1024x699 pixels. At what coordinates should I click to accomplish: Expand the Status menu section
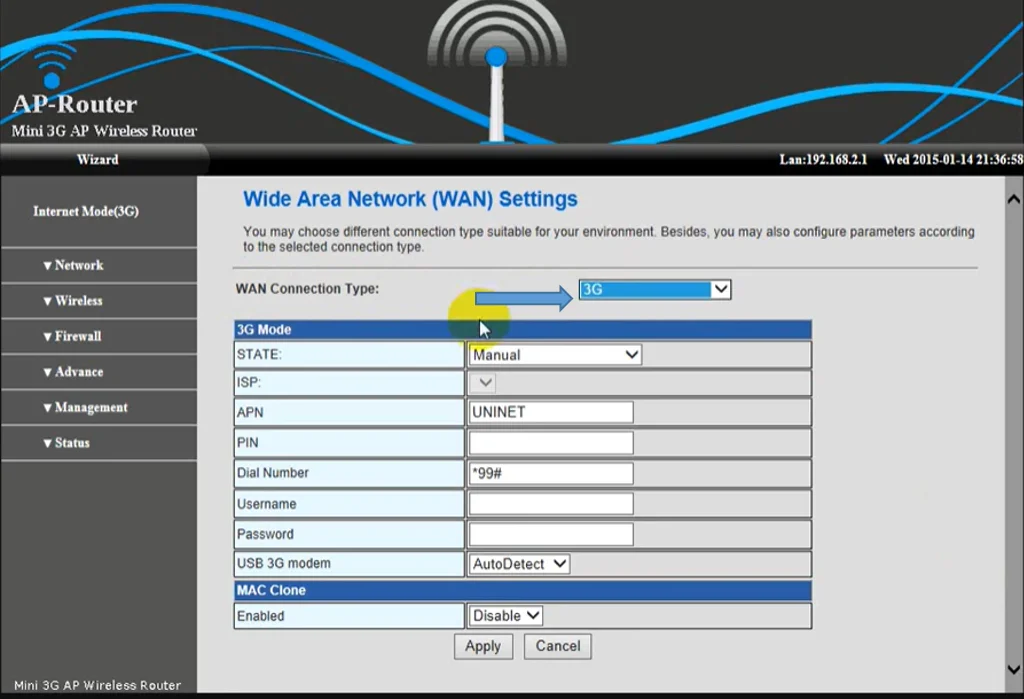tap(66, 443)
